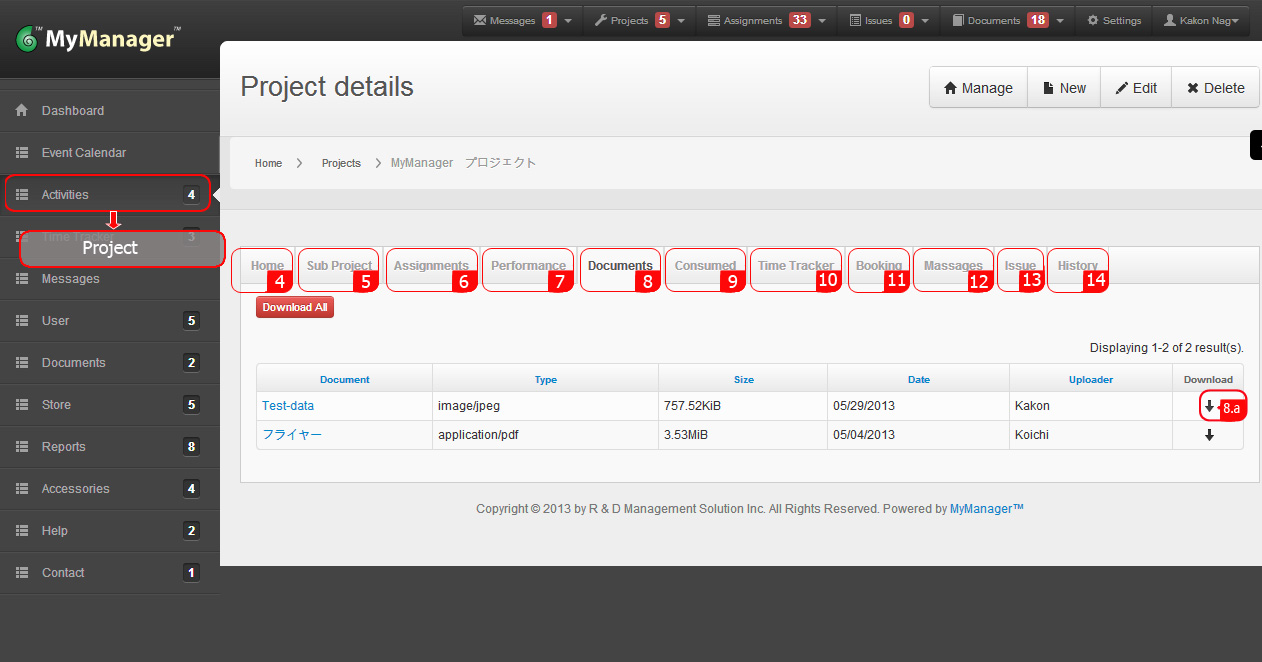
Task: Click the download arrow for the PDF row
Action: 1209,435
